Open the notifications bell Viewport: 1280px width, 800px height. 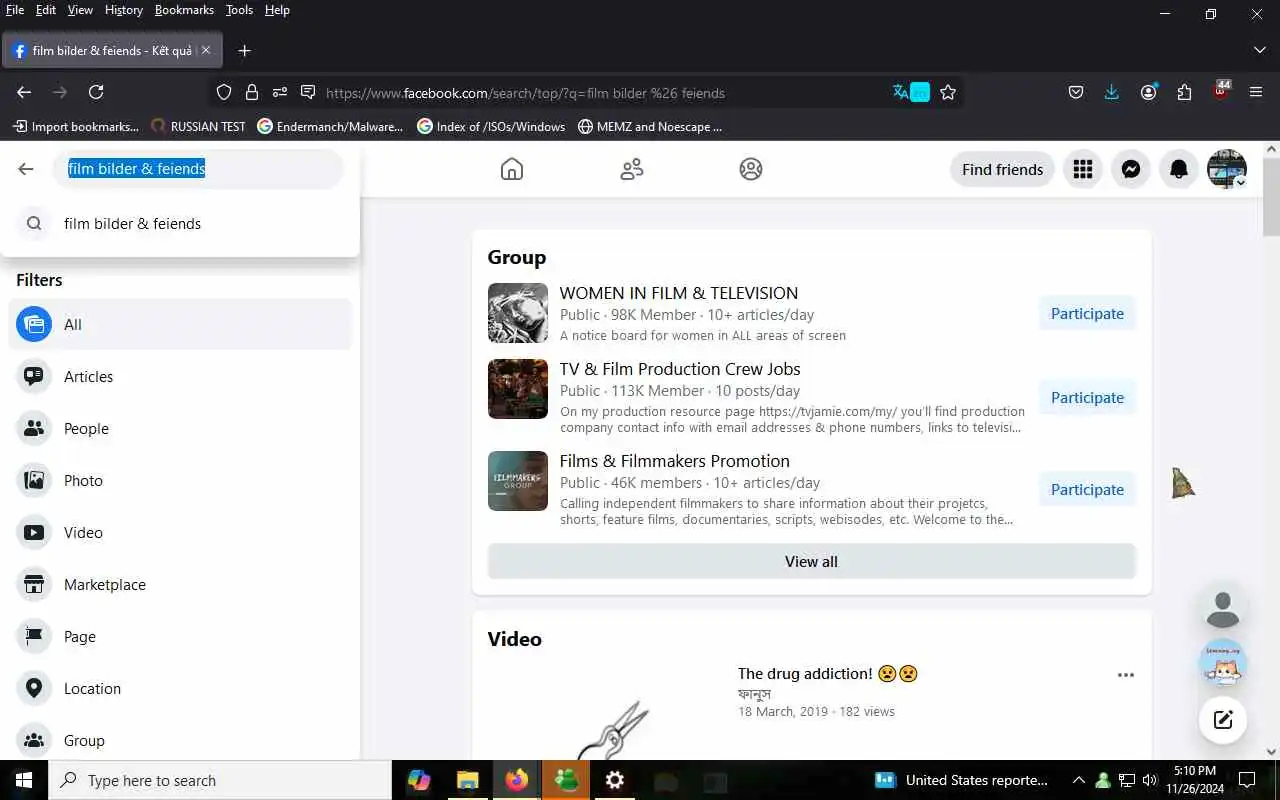click(x=1179, y=169)
